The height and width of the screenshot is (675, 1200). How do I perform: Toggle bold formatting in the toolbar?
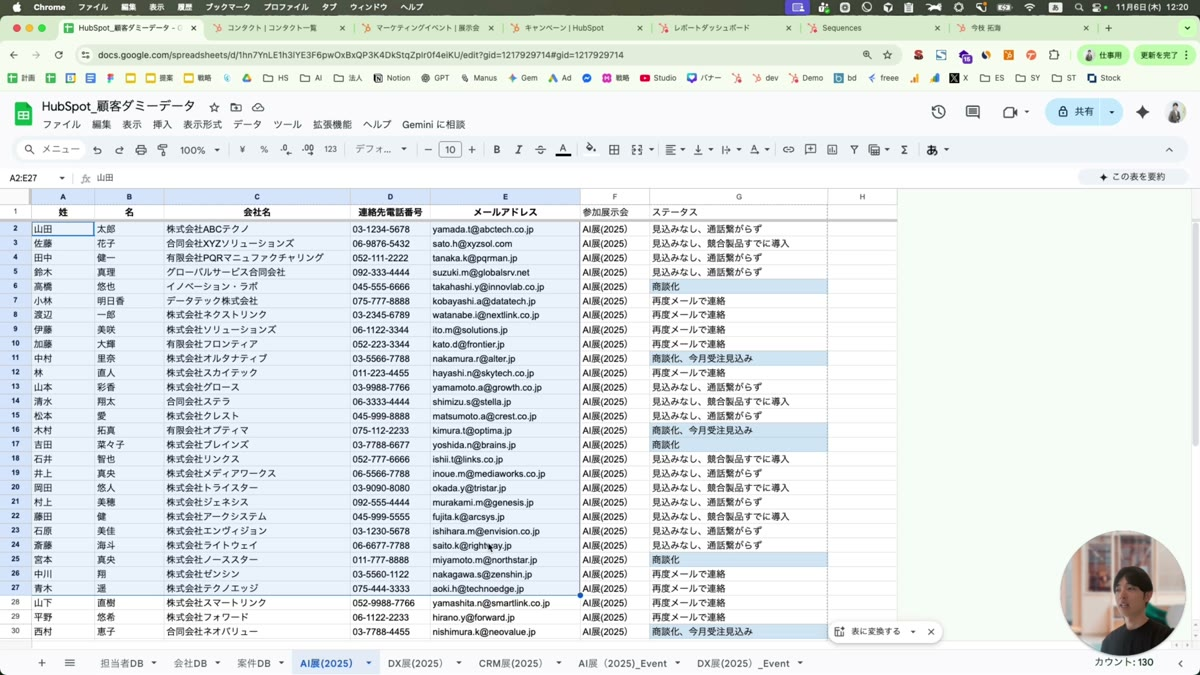[x=497, y=150]
